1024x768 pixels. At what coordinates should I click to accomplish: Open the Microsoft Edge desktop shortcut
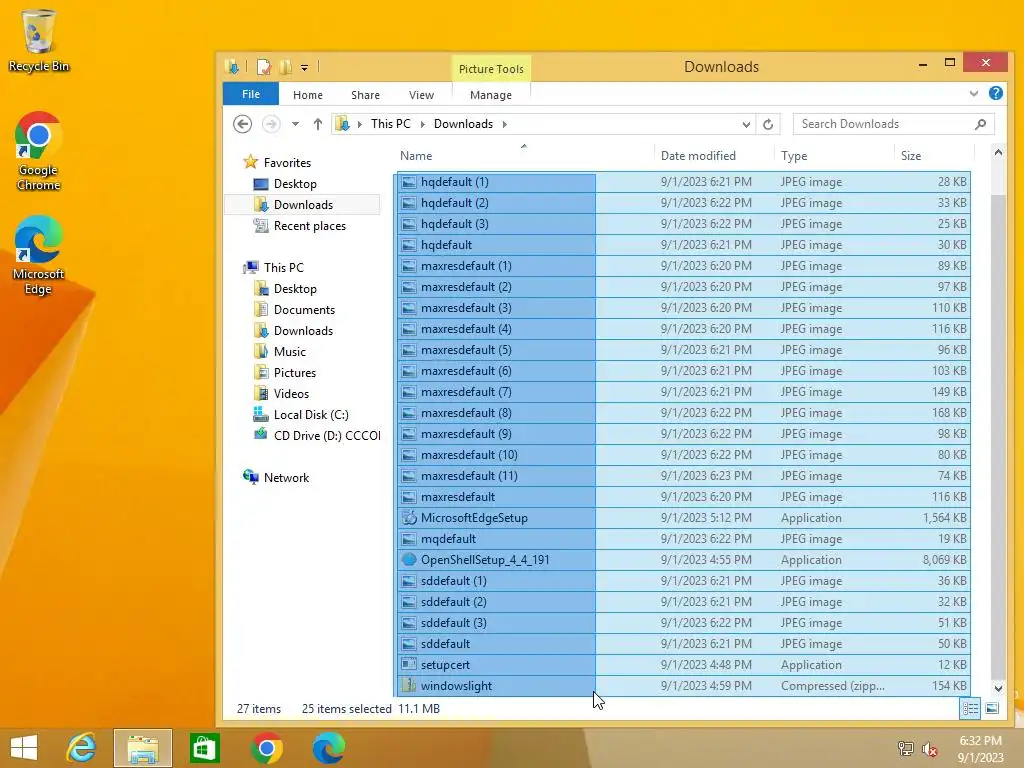click(39, 255)
